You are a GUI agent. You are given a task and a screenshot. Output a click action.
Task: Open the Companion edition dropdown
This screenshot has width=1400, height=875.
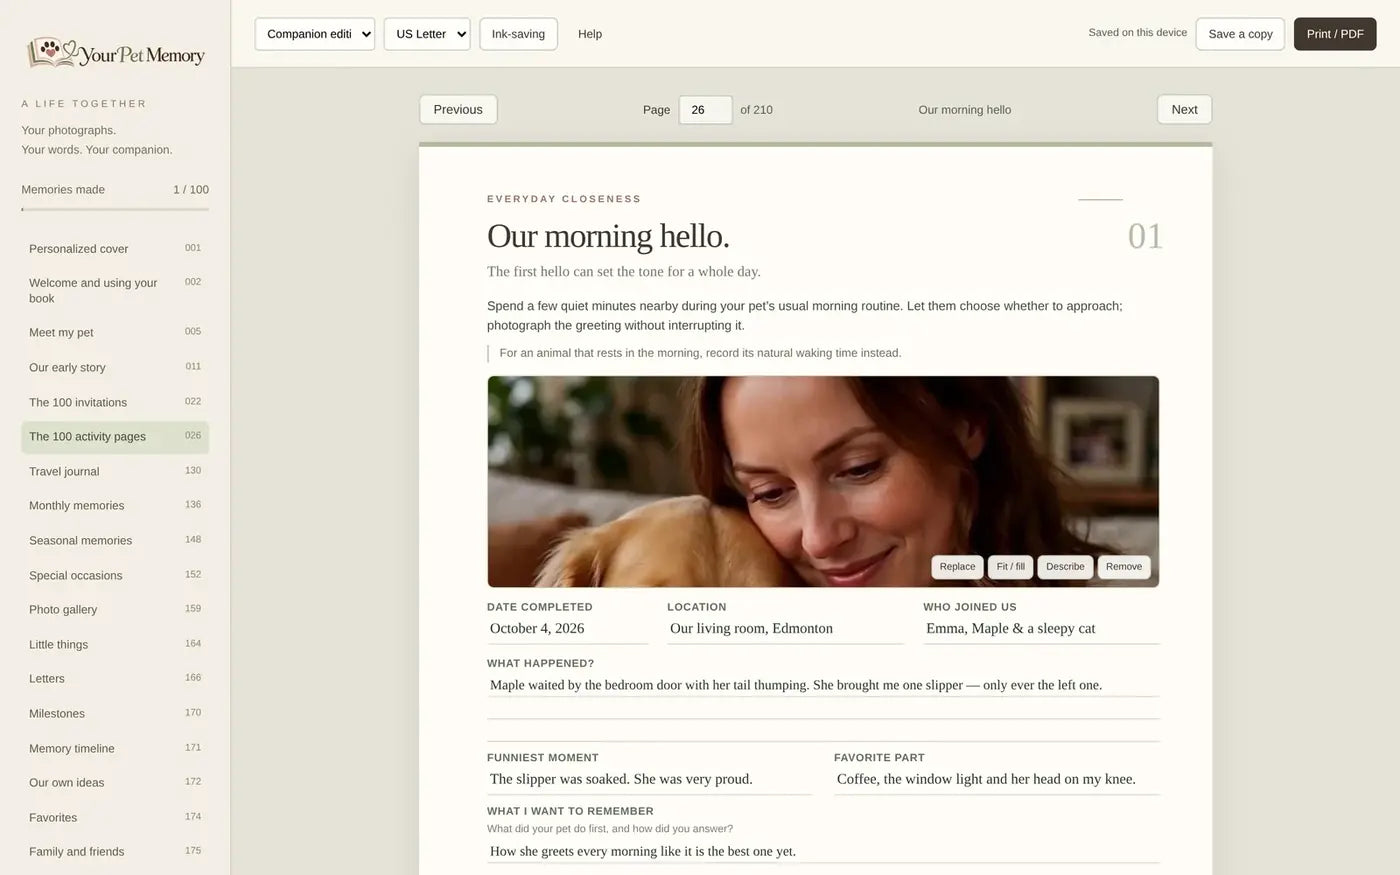(x=315, y=34)
